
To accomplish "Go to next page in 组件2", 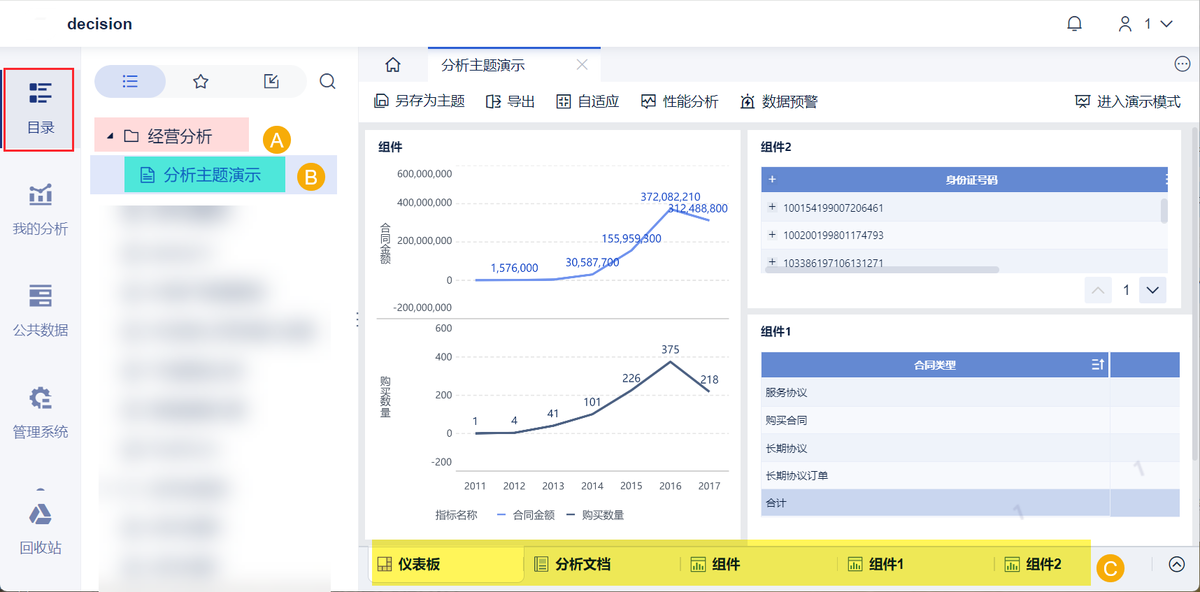I will tap(1153, 290).
